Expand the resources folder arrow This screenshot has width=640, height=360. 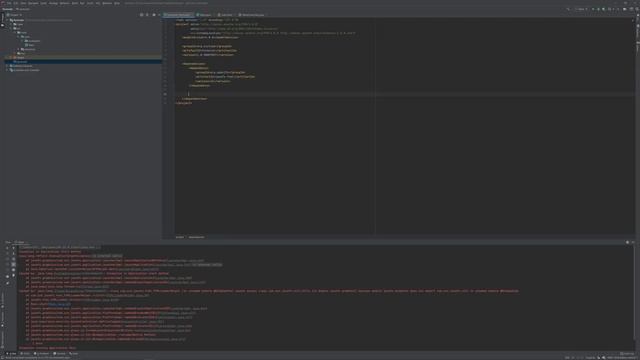click(18, 49)
